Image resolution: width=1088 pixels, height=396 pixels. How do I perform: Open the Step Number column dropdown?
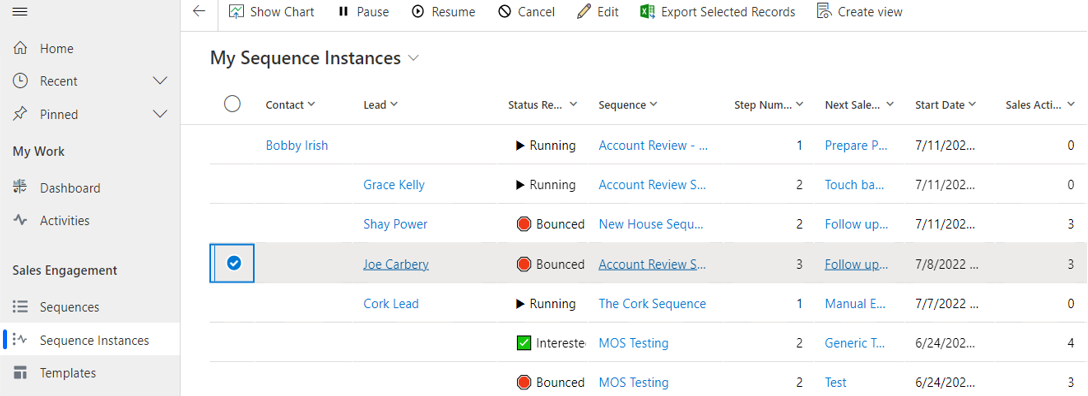[800, 105]
